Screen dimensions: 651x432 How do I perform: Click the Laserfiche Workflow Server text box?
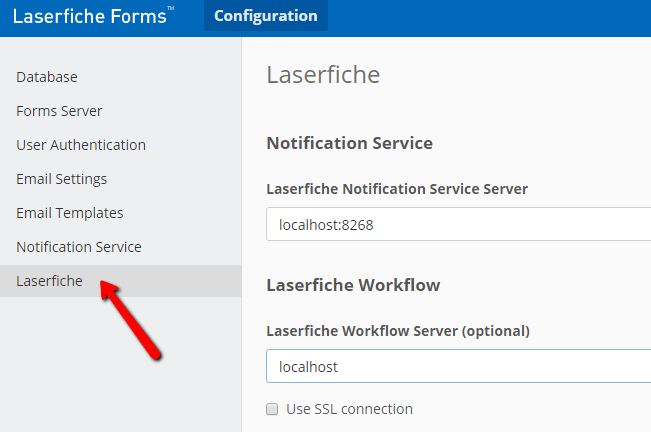pos(458,367)
